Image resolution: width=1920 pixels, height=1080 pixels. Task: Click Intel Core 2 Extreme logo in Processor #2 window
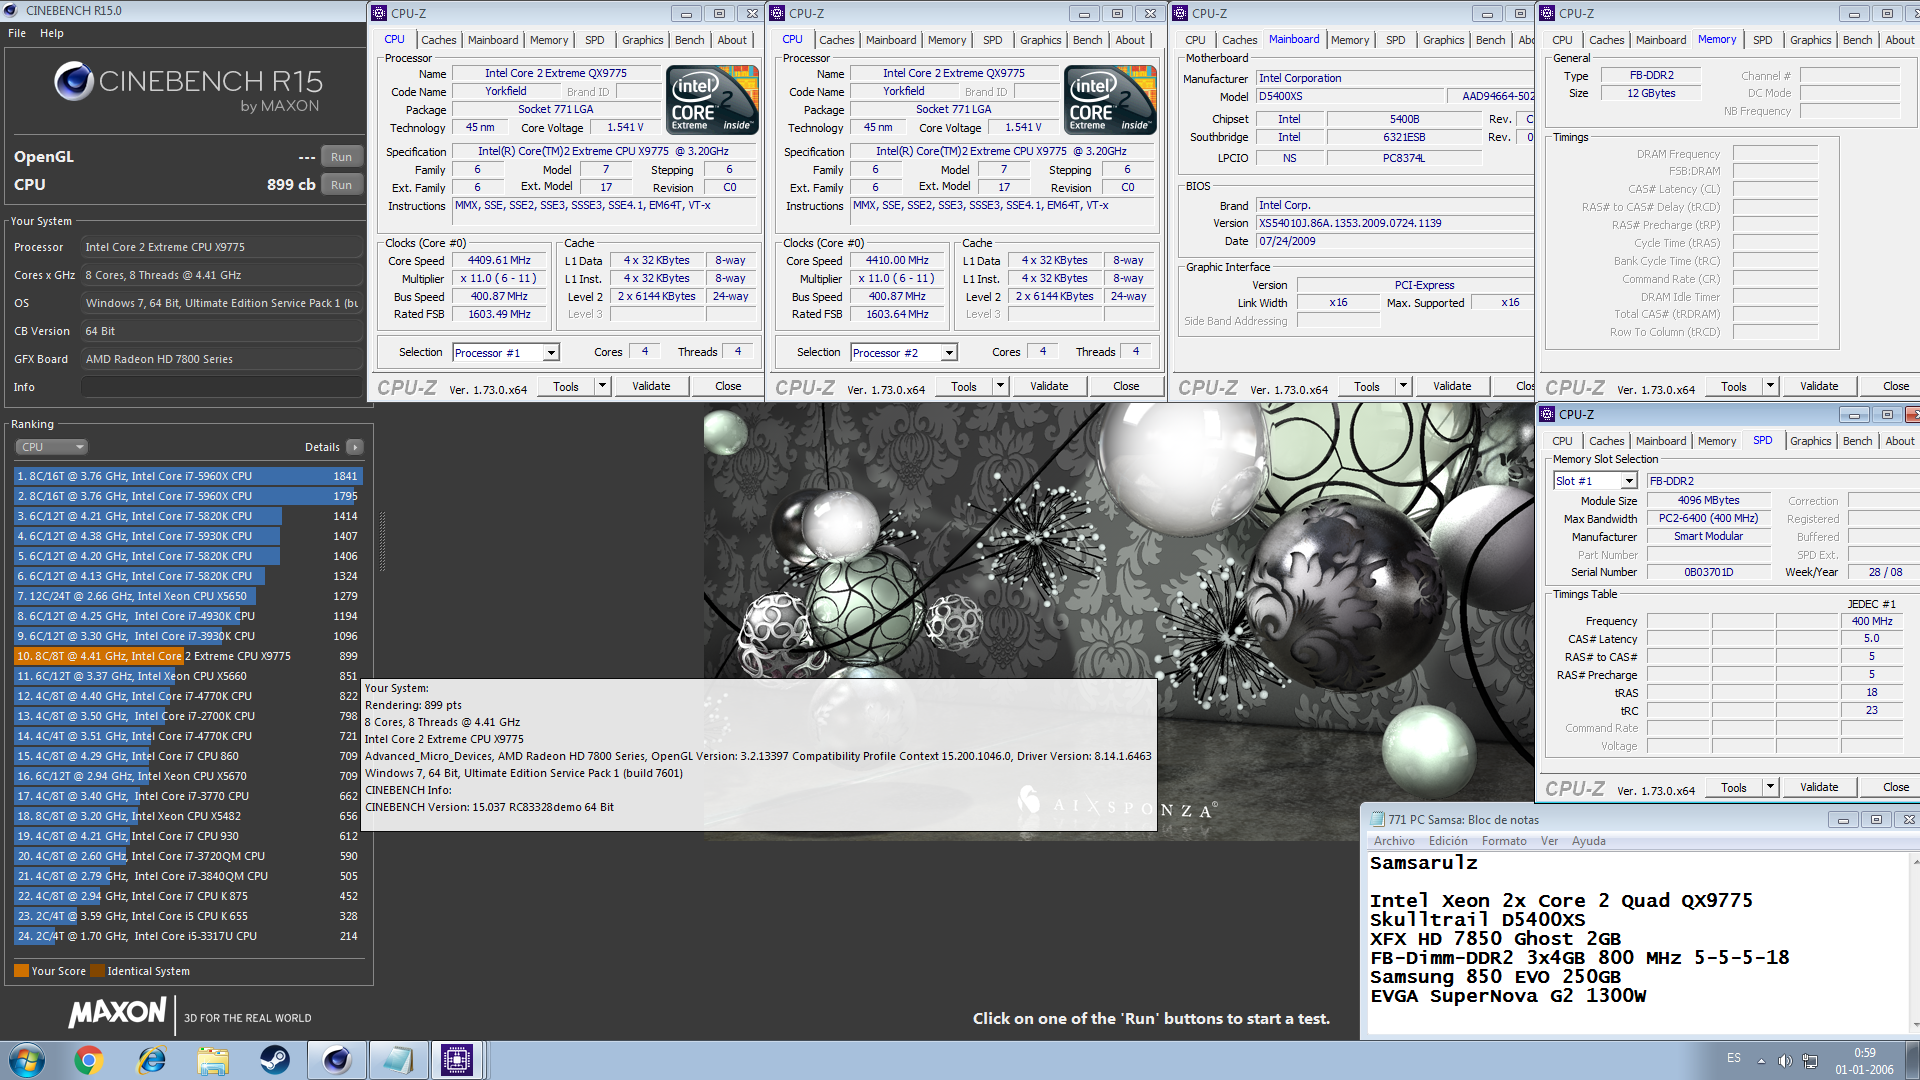1111,99
